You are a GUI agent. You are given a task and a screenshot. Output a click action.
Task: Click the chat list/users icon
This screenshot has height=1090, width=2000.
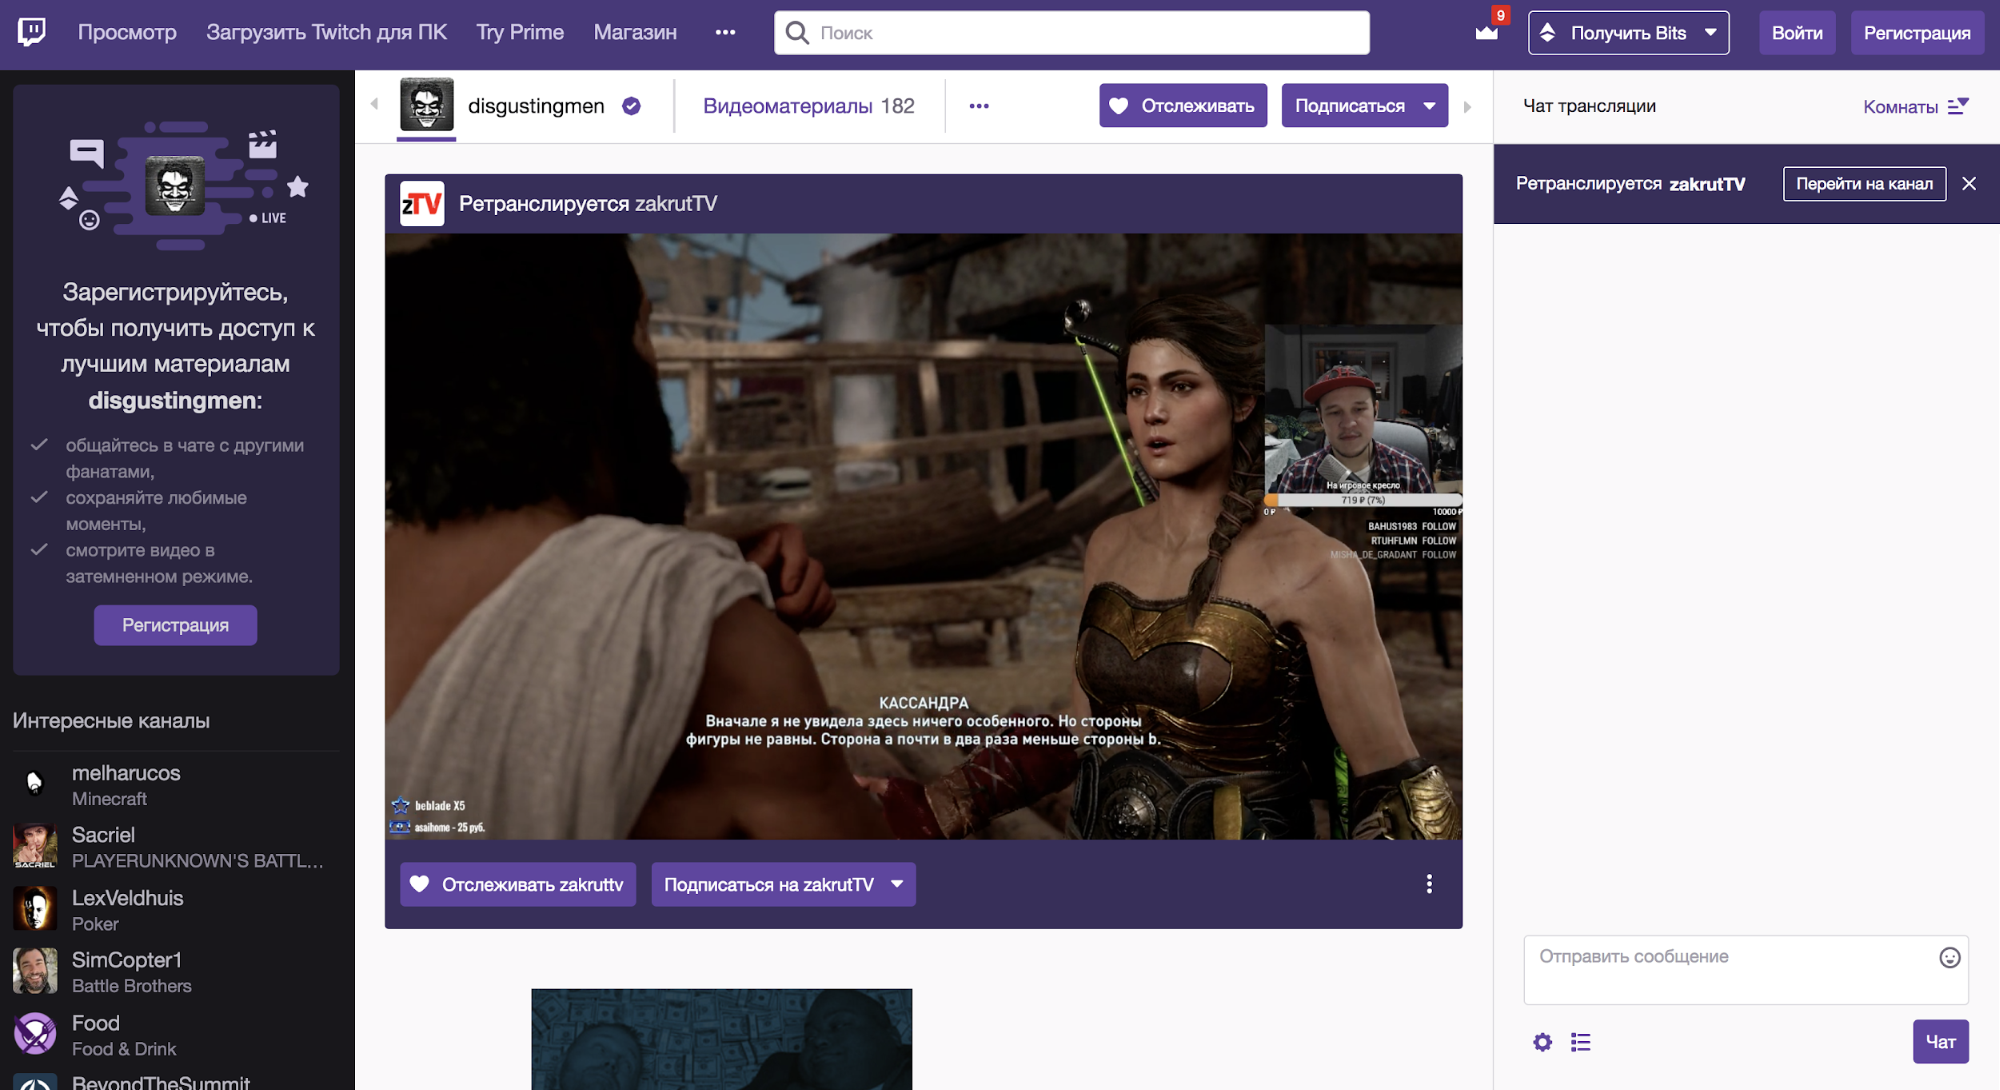tap(1583, 1040)
